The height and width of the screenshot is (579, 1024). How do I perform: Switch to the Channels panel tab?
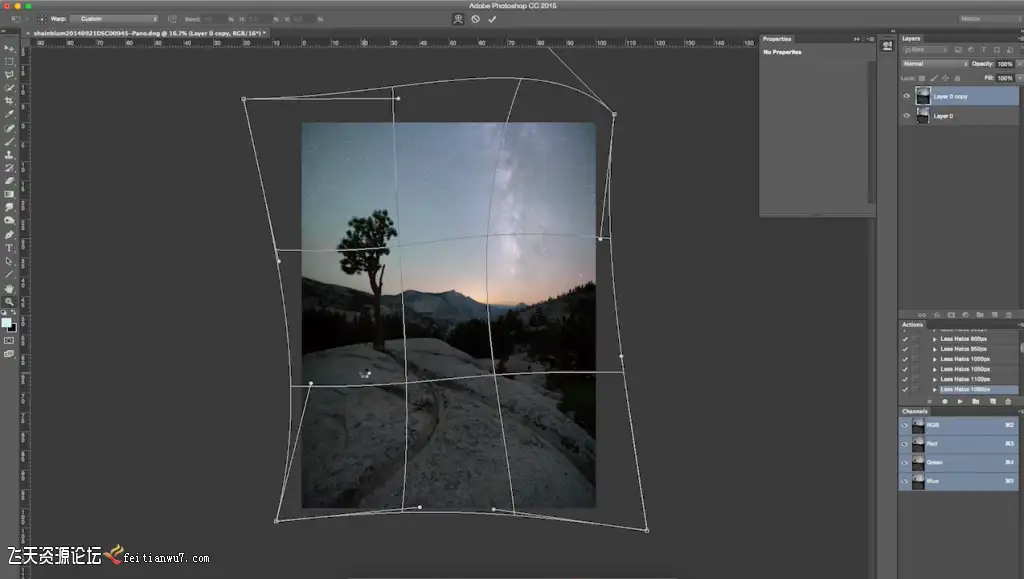pyautogui.click(x=914, y=411)
